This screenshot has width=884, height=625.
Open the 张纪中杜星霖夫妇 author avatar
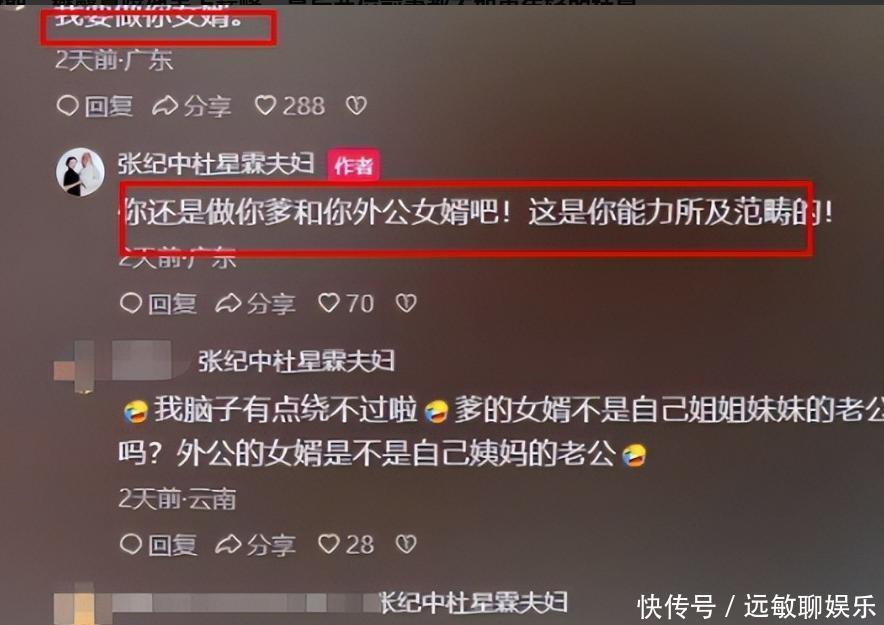(x=80, y=172)
